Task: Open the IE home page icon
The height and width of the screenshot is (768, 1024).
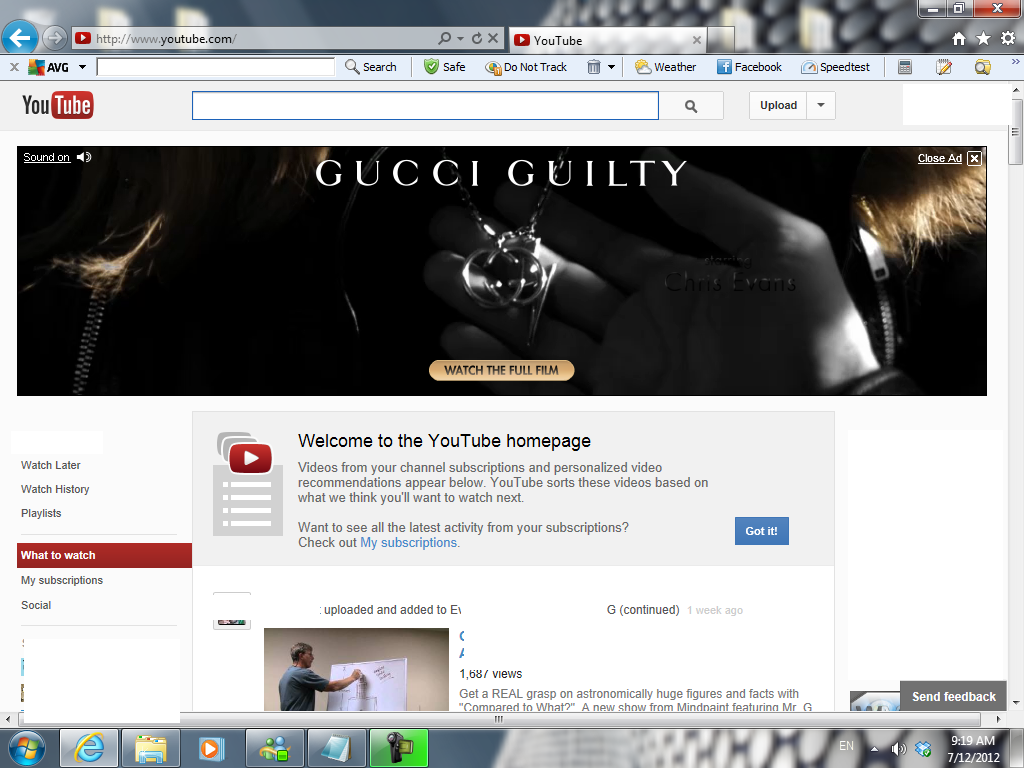Action: (959, 39)
